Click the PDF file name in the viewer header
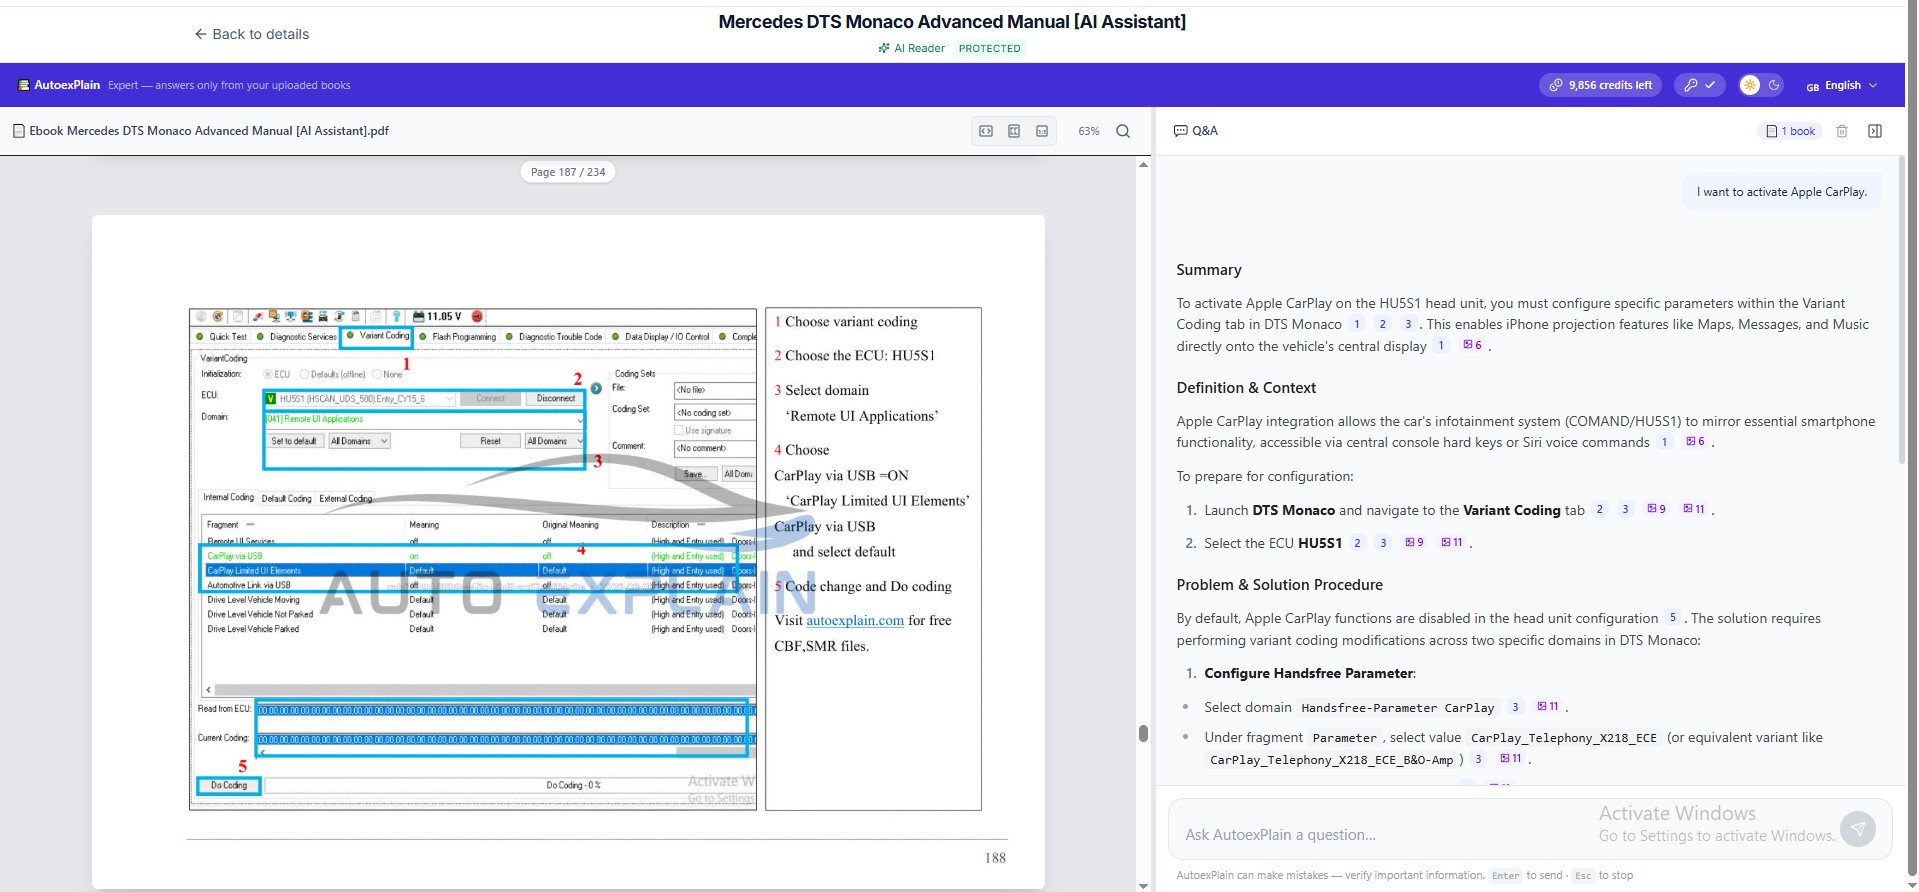Viewport: 1919px width, 892px height. pyautogui.click(x=209, y=131)
